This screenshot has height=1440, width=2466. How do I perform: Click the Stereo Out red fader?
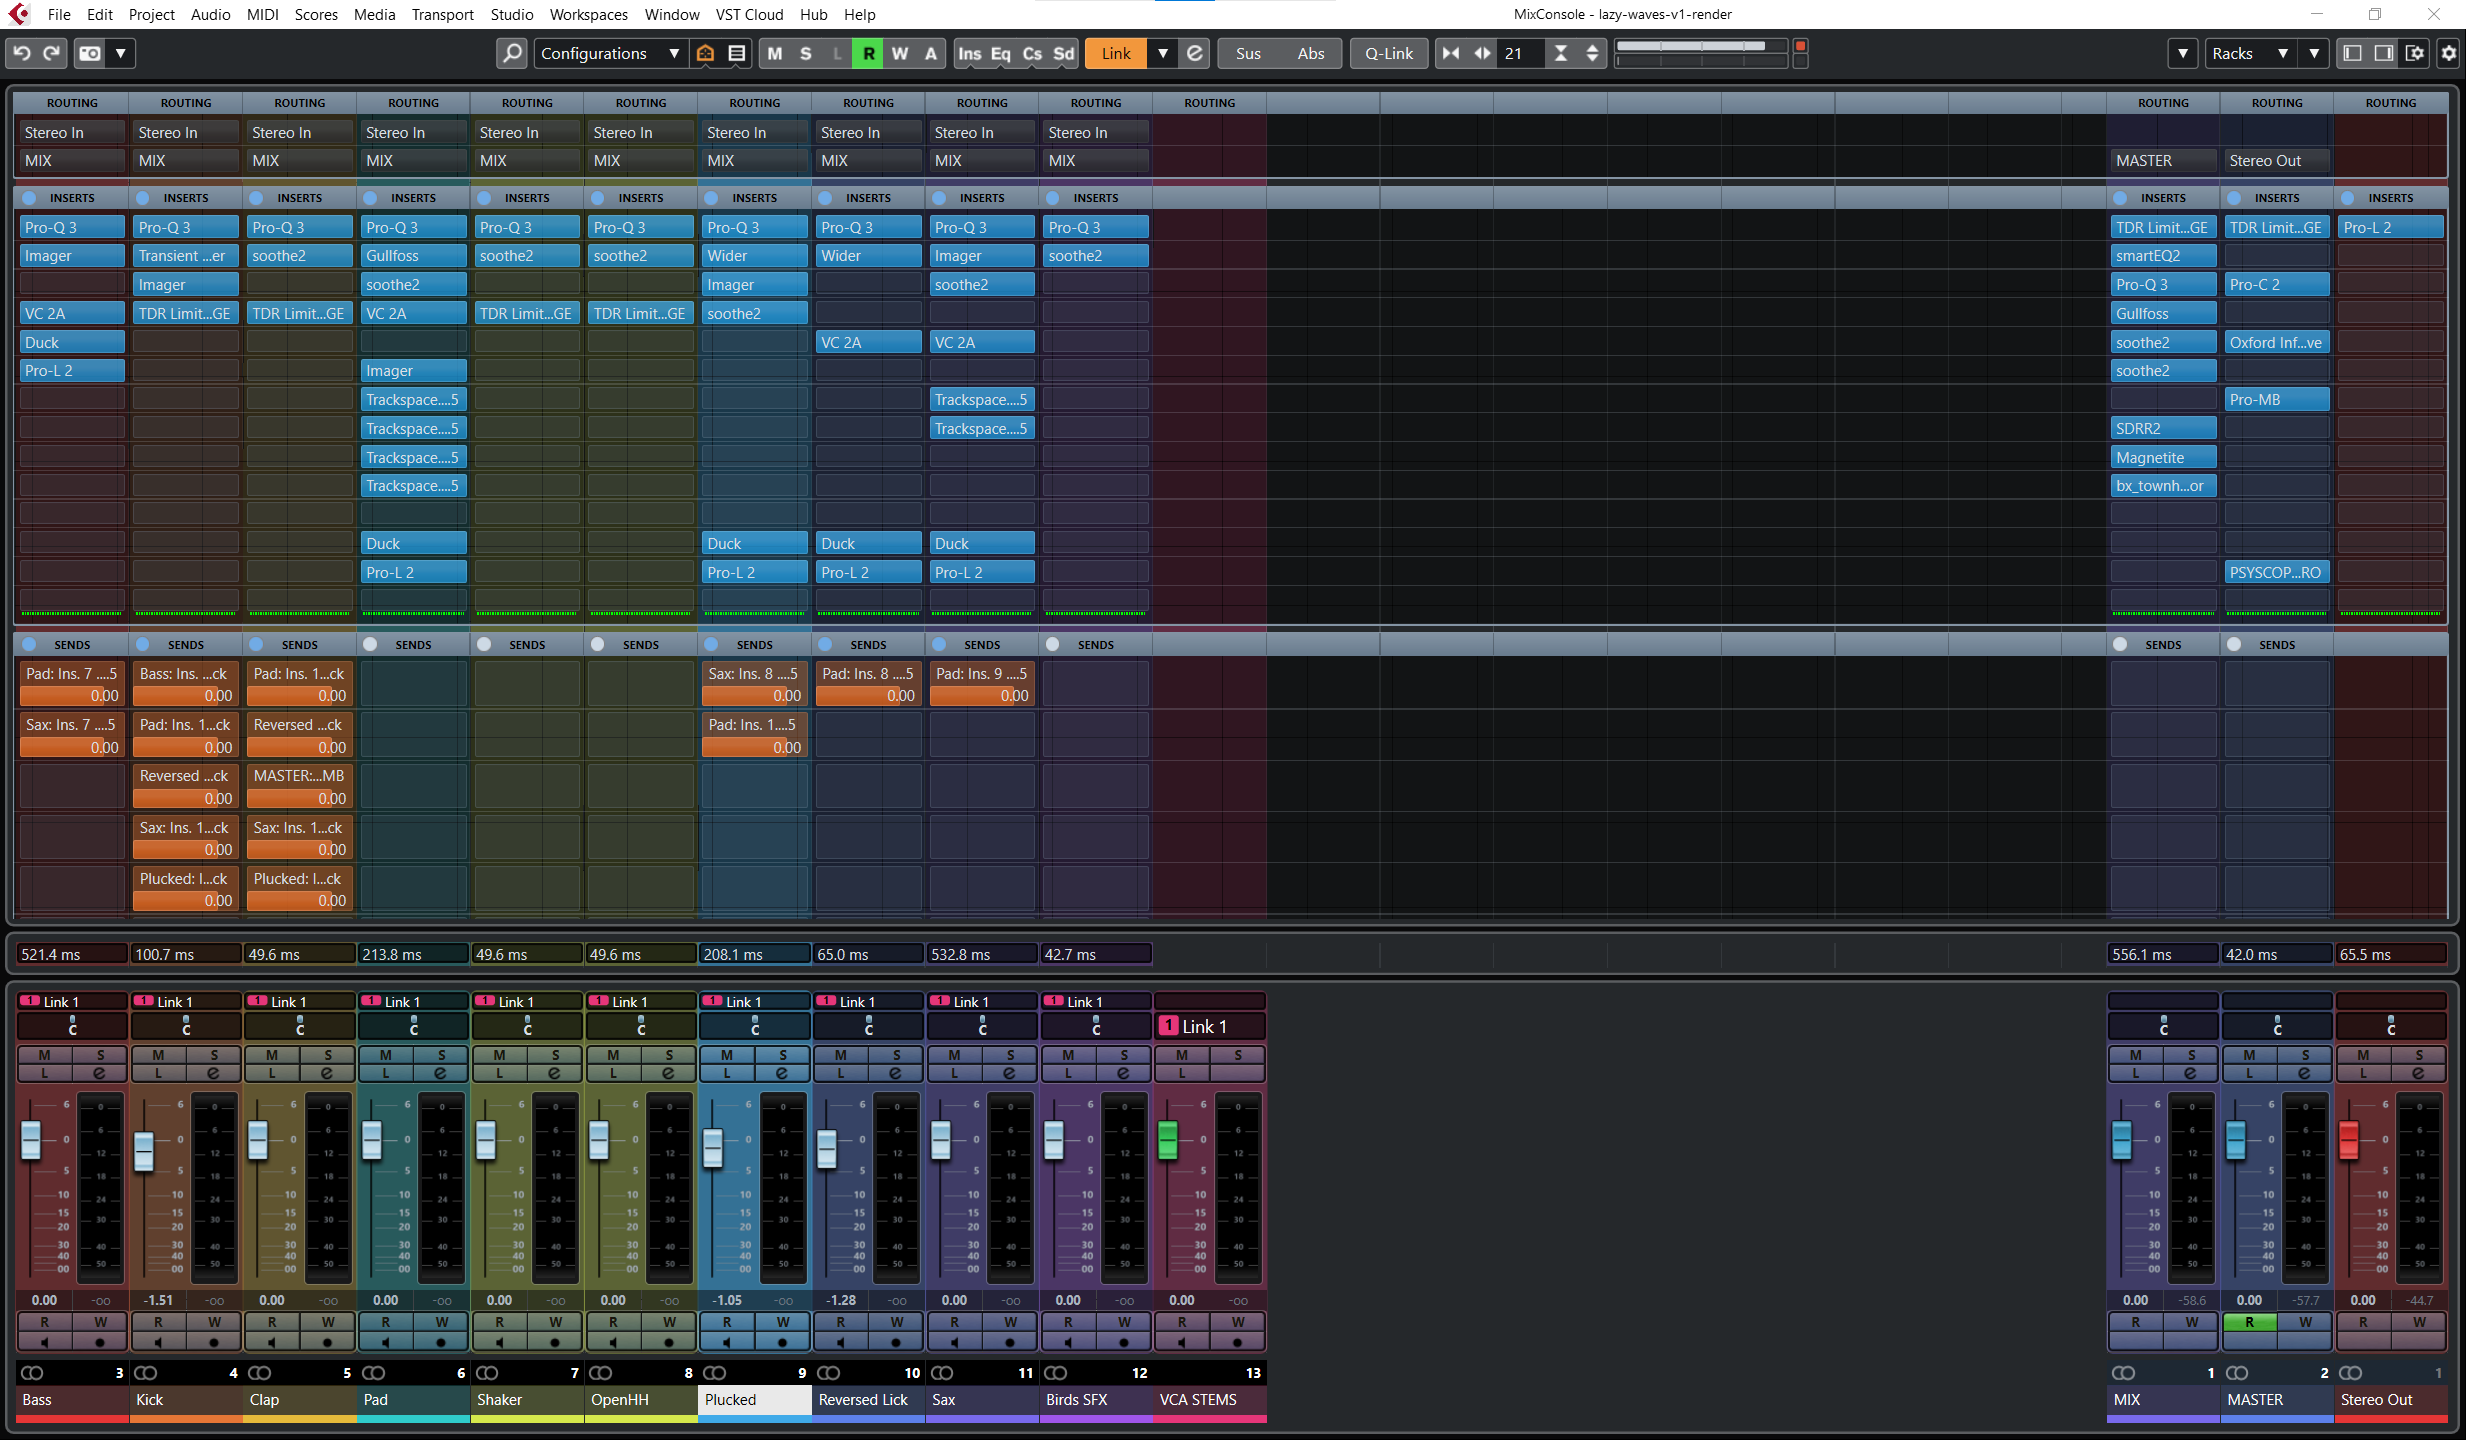[x=2348, y=1140]
